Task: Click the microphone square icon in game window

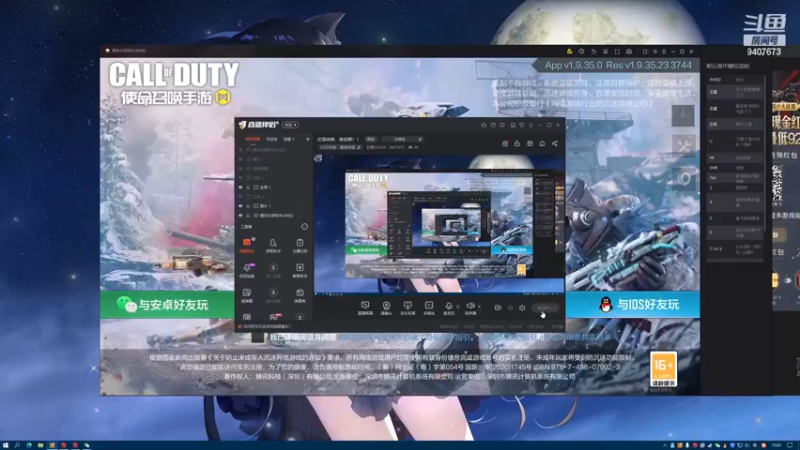Action: 683,115
